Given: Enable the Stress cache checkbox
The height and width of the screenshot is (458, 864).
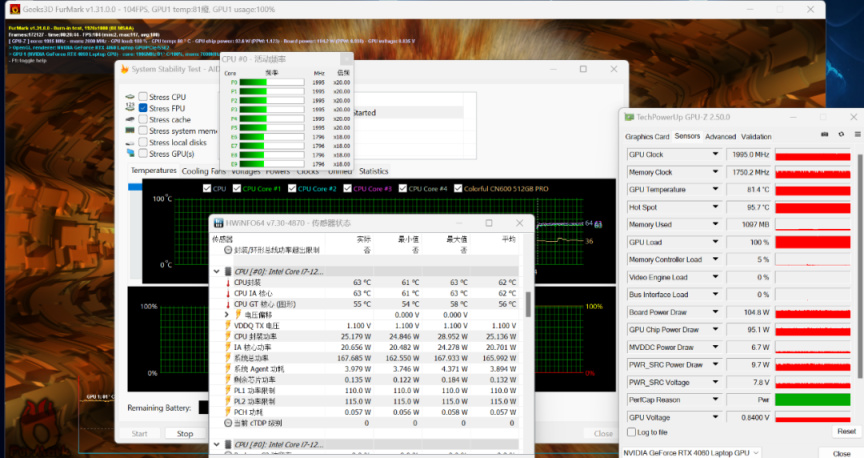Looking at the screenshot, I should coord(143,119).
